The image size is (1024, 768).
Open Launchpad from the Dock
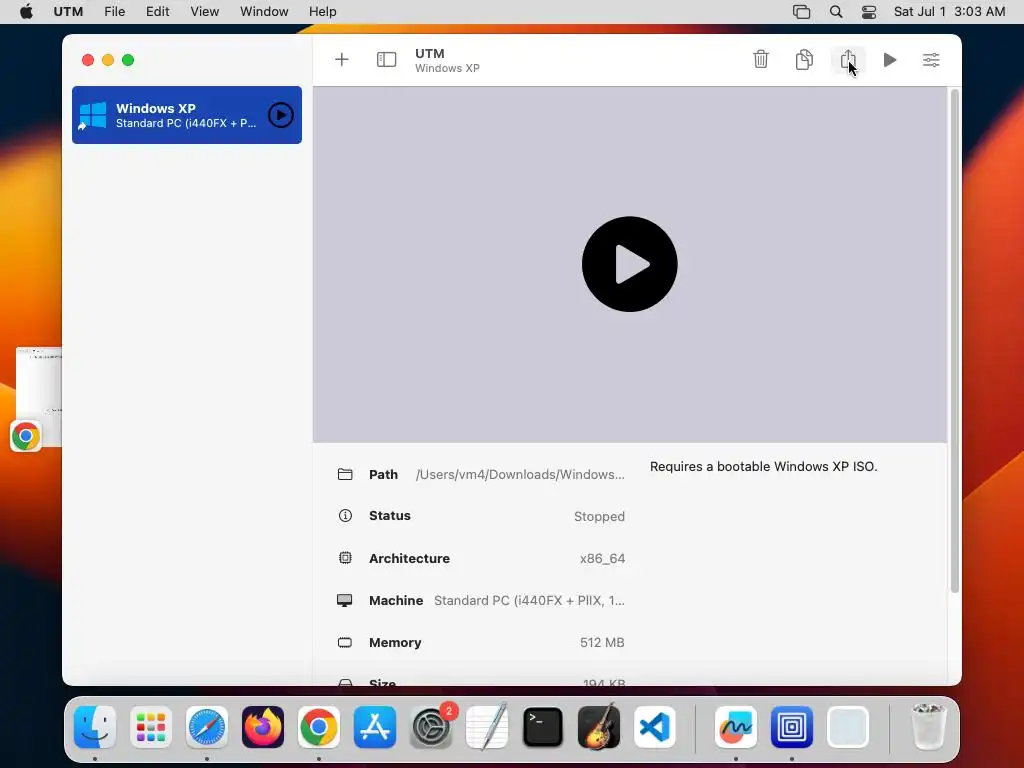[151, 727]
